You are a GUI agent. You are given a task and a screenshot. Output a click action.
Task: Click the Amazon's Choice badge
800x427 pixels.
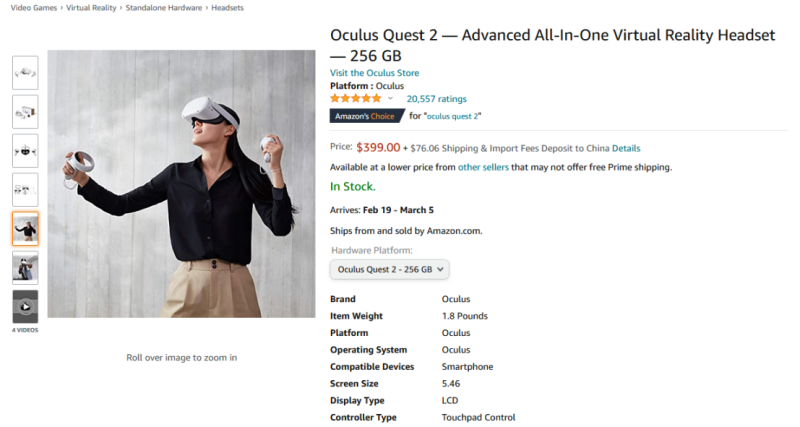pyautogui.click(x=365, y=116)
